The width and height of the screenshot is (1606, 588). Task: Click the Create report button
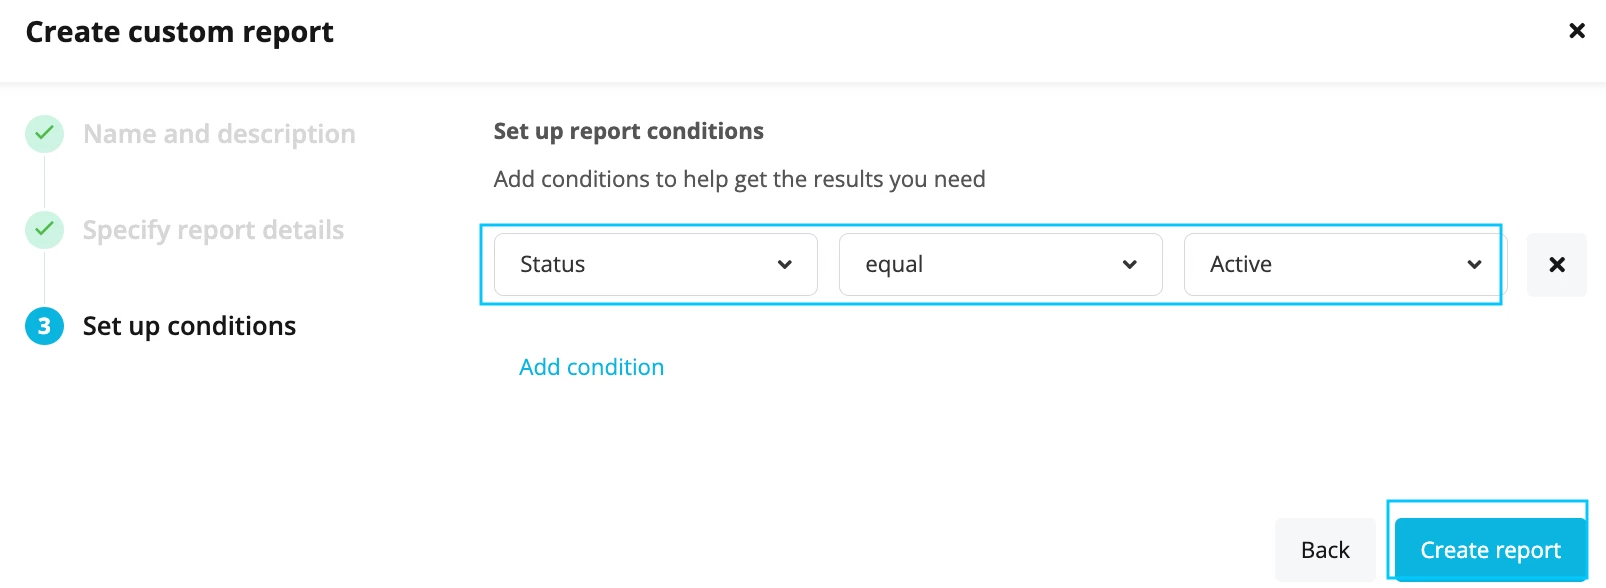point(1490,550)
